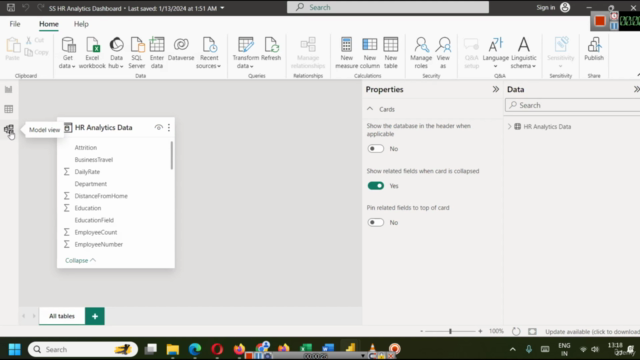Connect to Dataverse

(181, 49)
